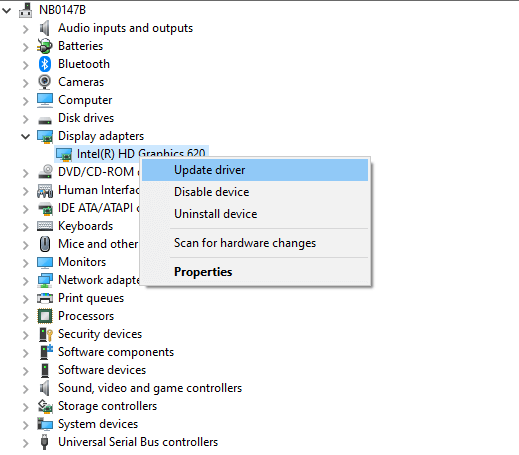Viewport: 519px width, 455px height.
Task: Select the Bluetooth label
Action: (x=84, y=64)
